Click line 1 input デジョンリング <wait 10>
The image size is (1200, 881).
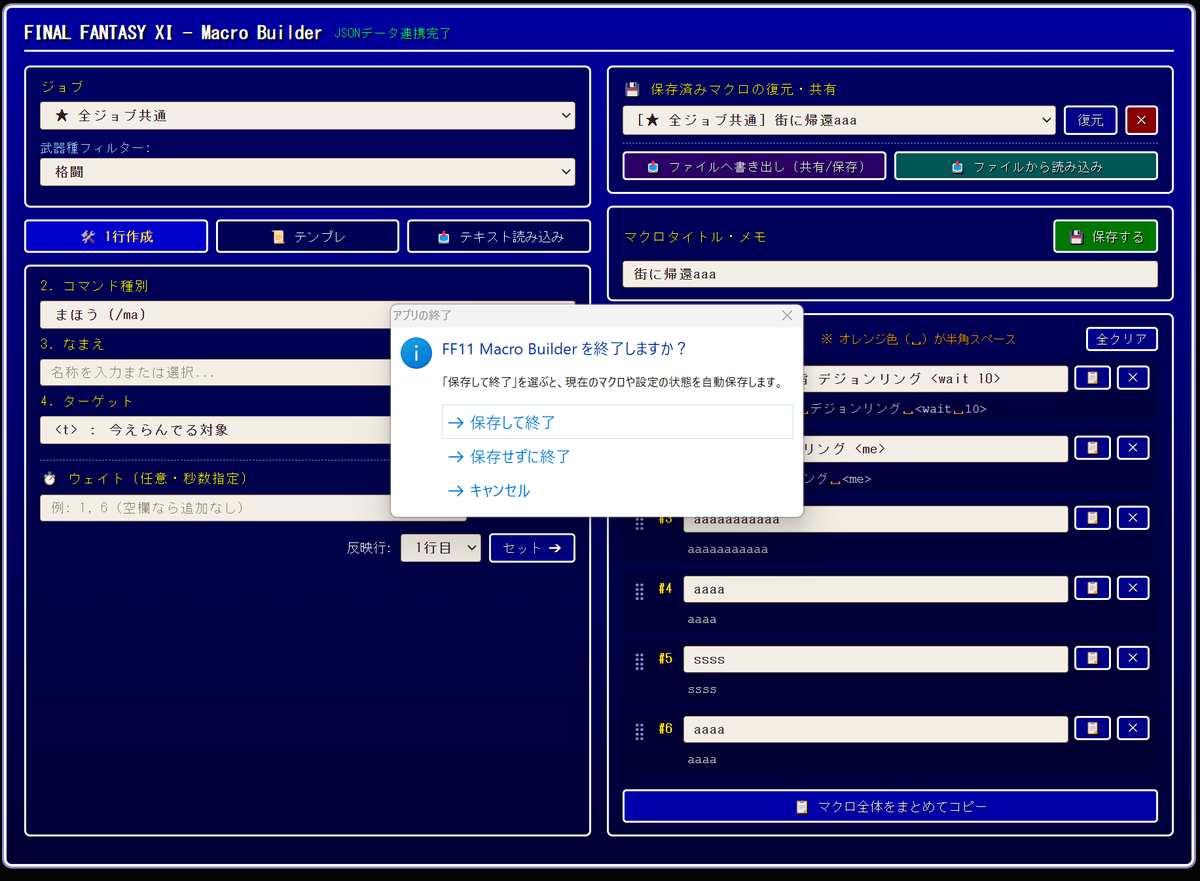coord(935,379)
